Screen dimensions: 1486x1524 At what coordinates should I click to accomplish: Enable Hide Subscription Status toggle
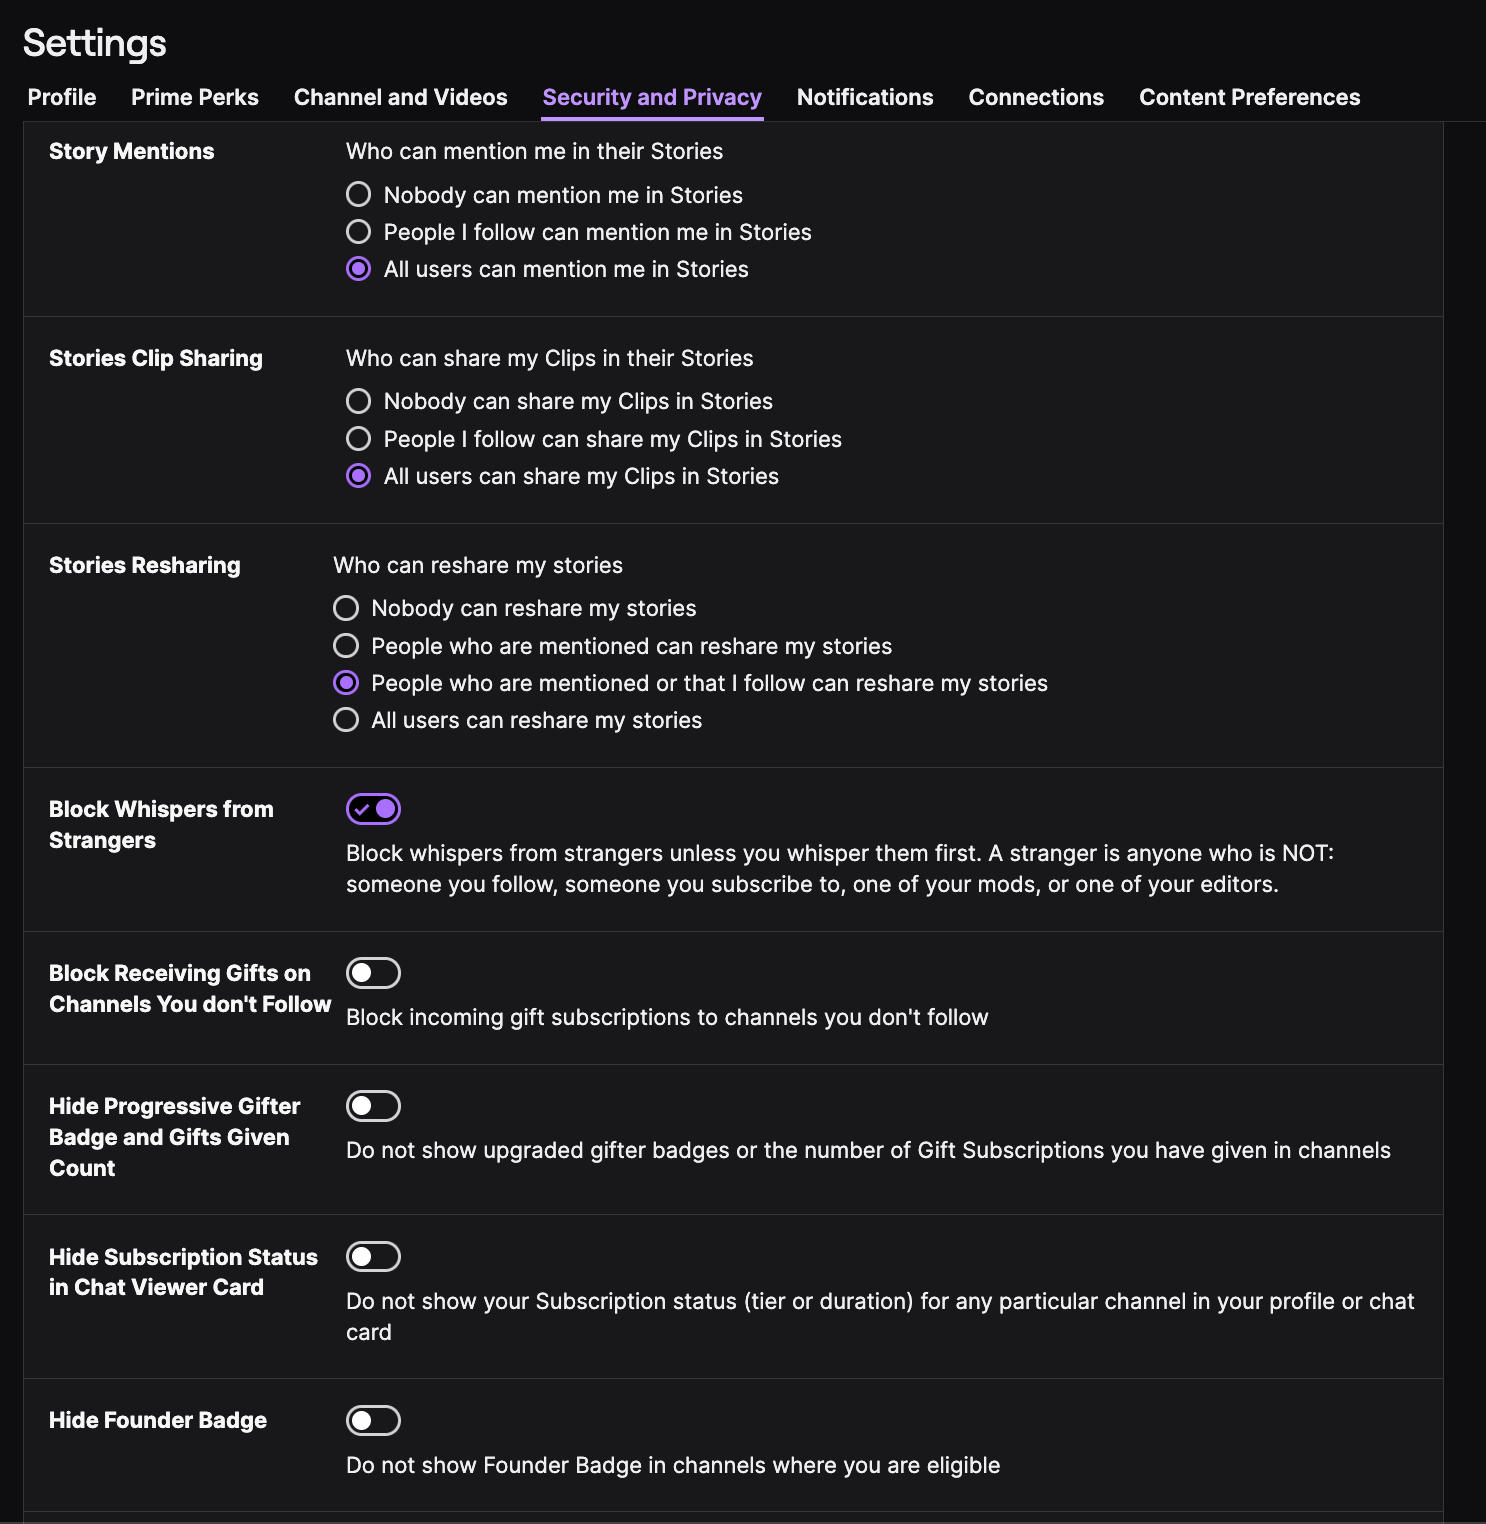(x=373, y=1257)
